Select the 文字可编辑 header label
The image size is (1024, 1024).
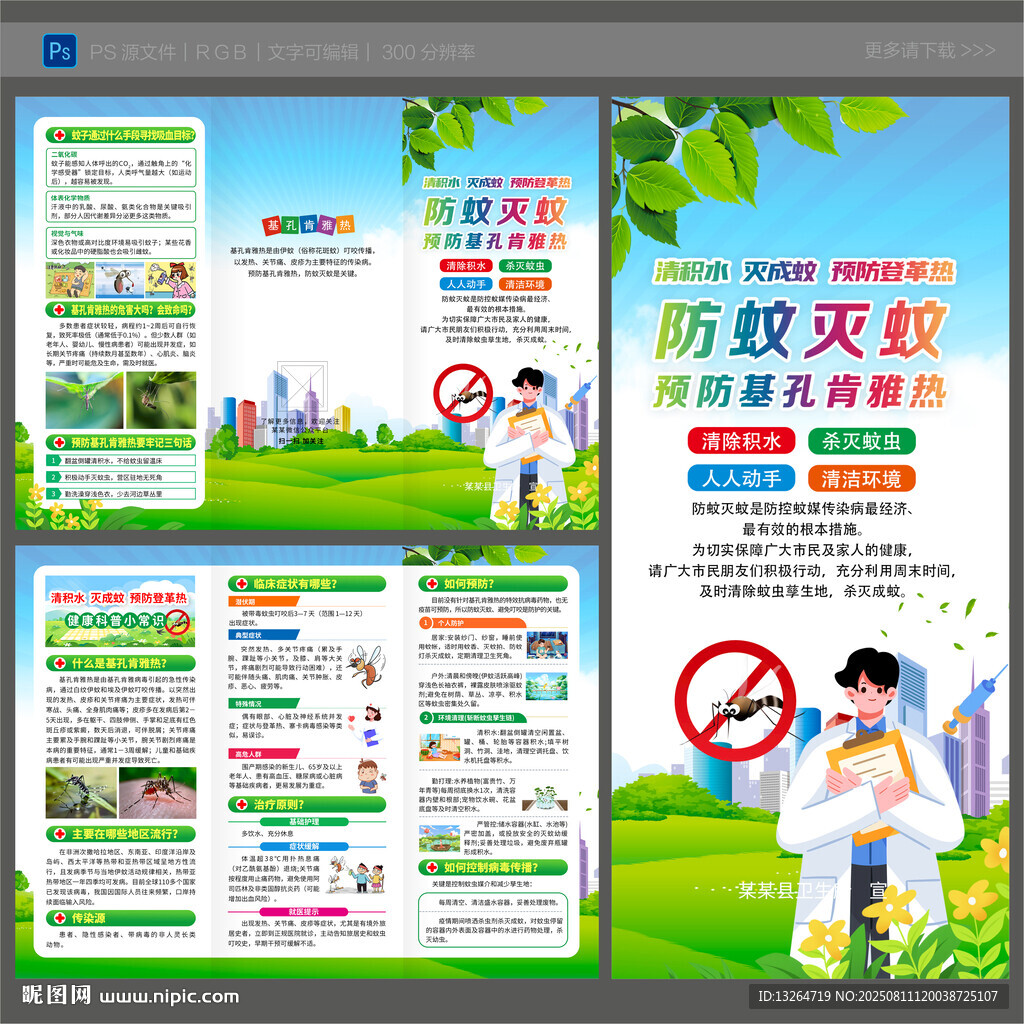313,52
